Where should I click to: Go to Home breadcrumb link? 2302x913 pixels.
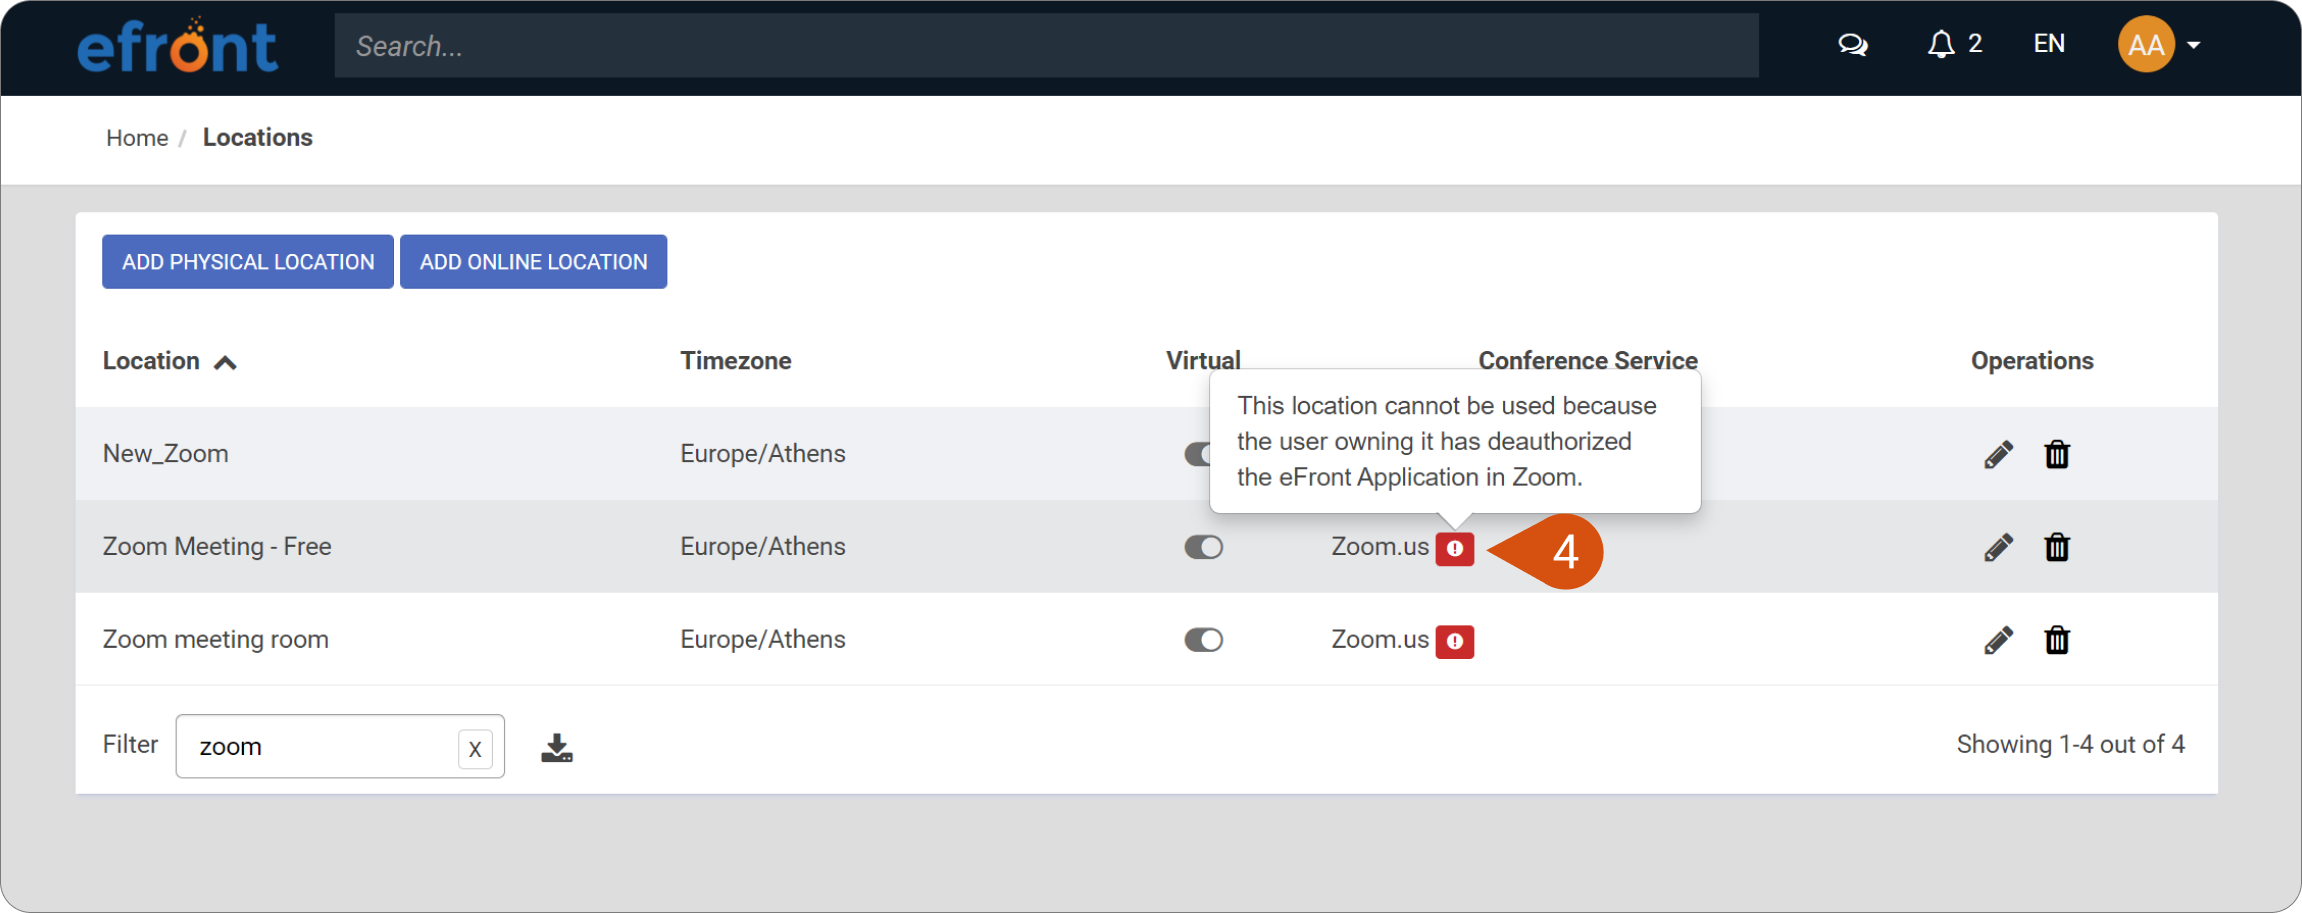pyautogui.click(x=137, y=138)
